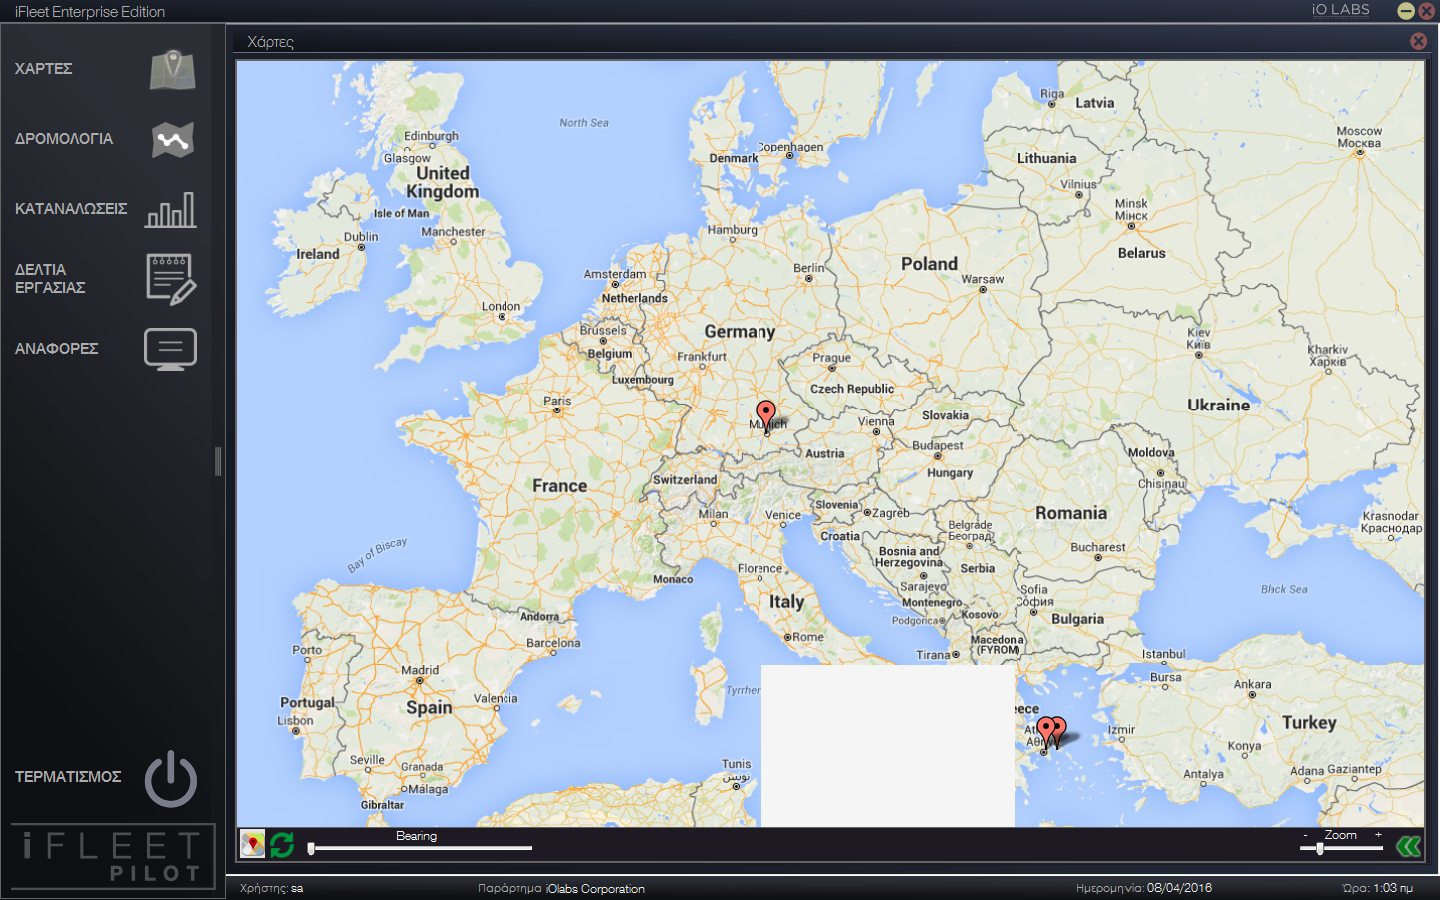Click the sidebar collapse grip handle
Viewport: 1440px width, 900px height.
point(218,461)
